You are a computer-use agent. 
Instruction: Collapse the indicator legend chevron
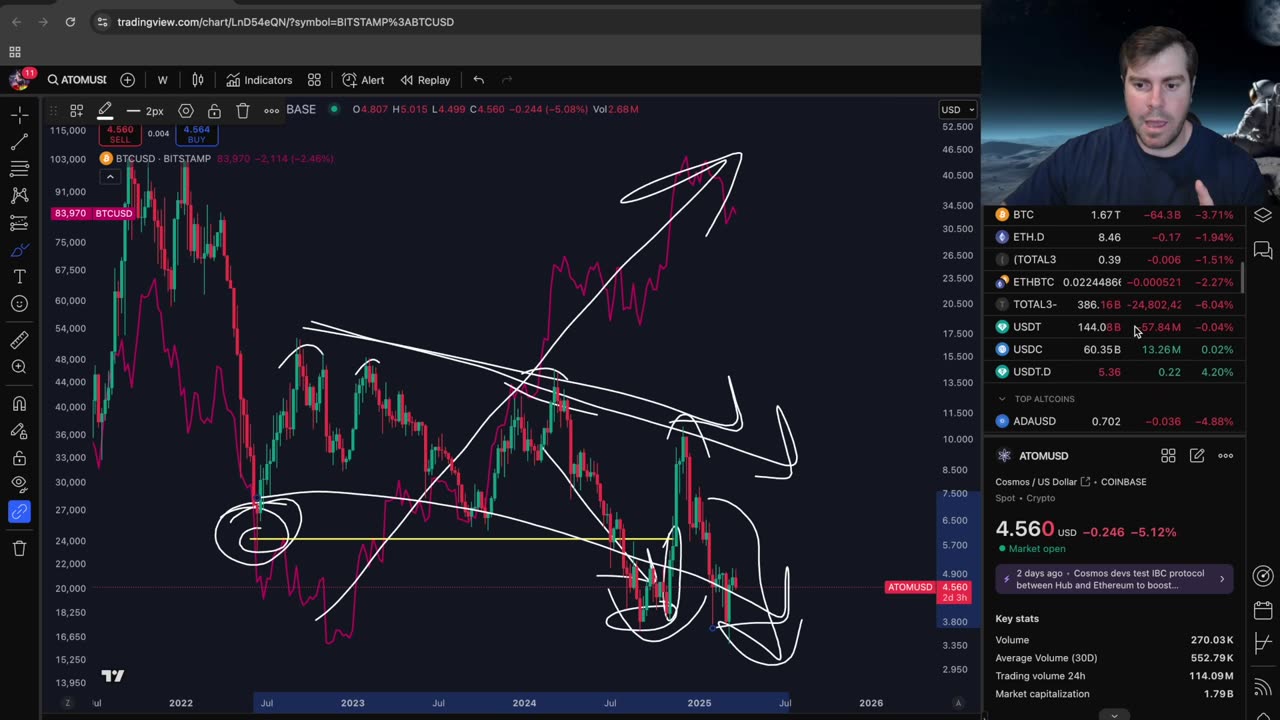pyautogui.click(x=110, y=177)
